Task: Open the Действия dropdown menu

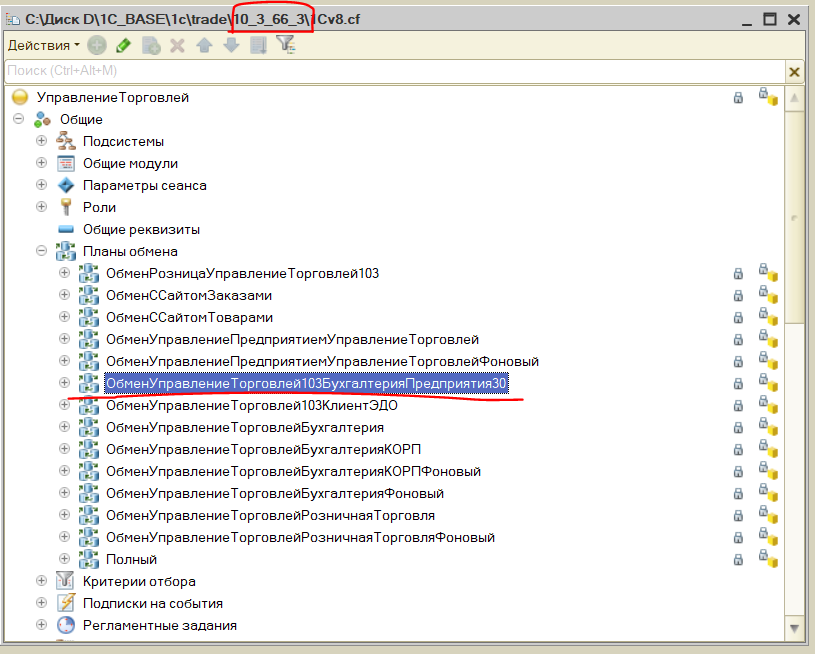Action: (44, 46)
